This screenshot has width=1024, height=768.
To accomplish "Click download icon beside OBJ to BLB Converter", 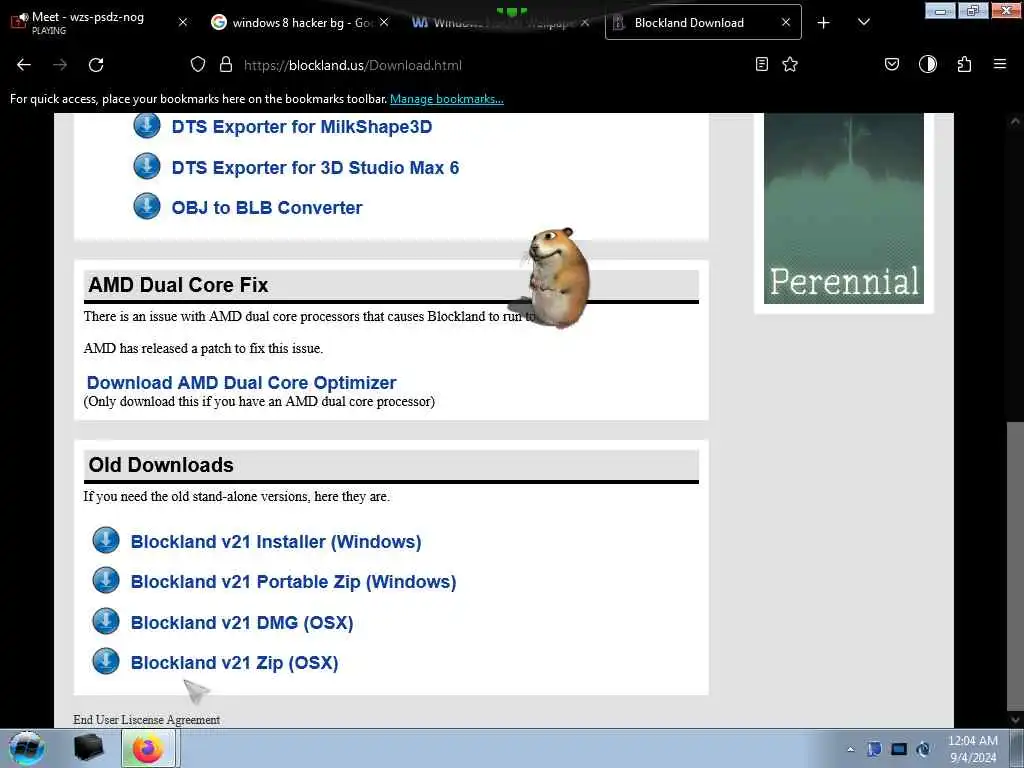I will 147,206.
